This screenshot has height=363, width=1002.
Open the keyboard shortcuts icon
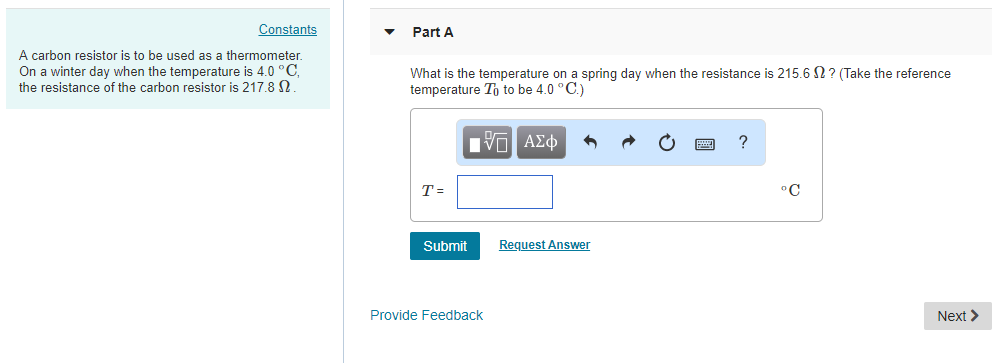[x=704, y=144]
